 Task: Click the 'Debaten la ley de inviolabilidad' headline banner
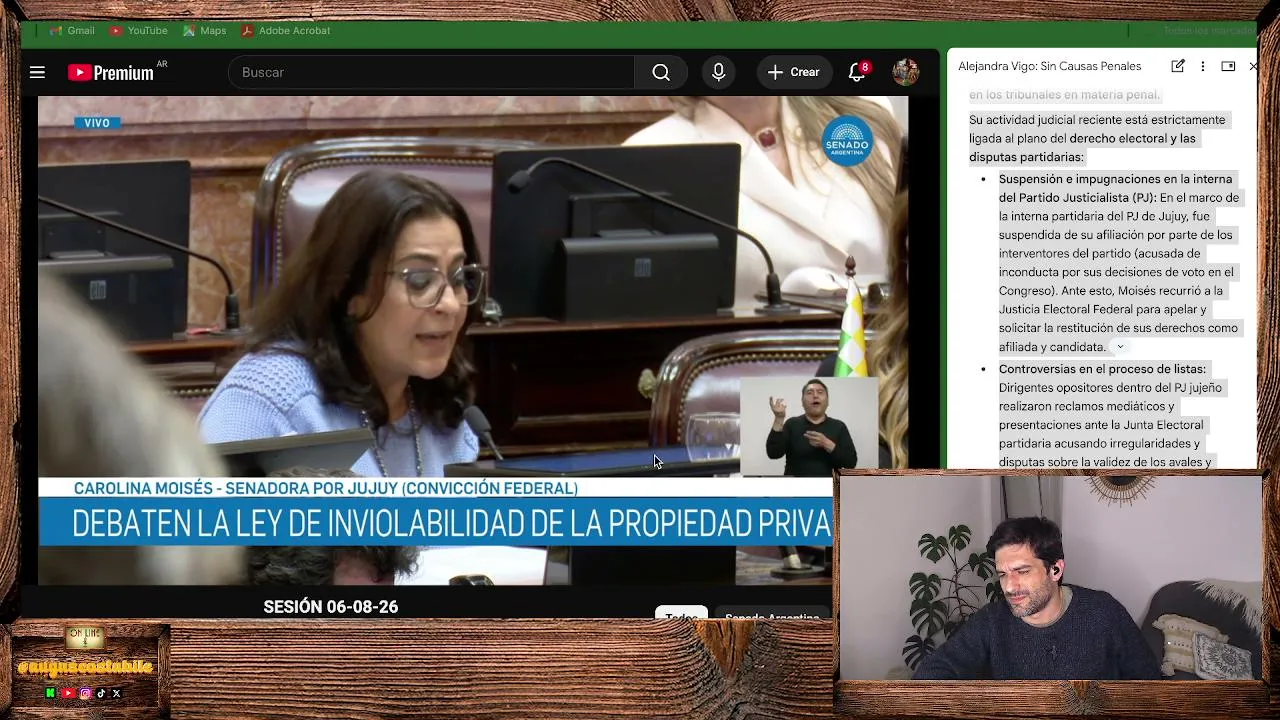click(435, 523)
